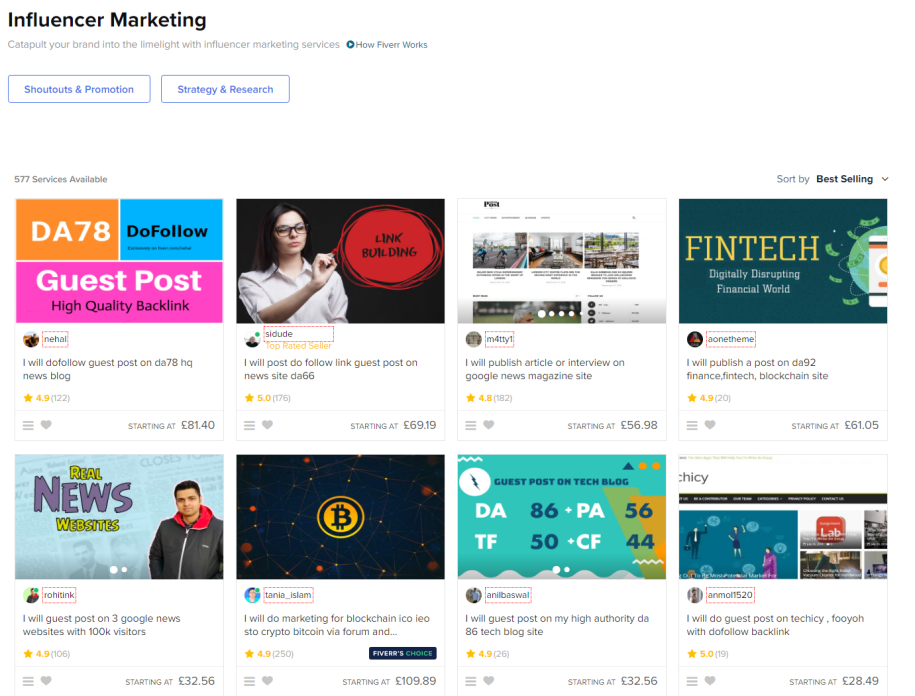Viewport: 915px width, 696px height.
Task: Click the Top Rated Seller label
Action: pyautogui.click(x=298, y=346)
